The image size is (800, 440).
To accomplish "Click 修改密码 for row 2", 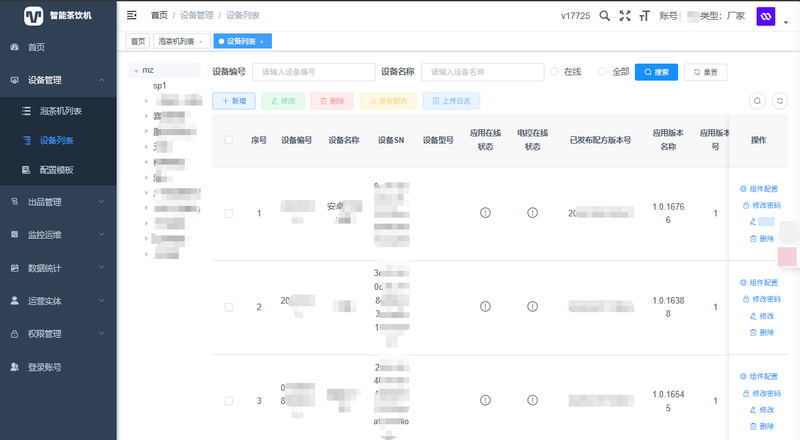I will point(762,299).
